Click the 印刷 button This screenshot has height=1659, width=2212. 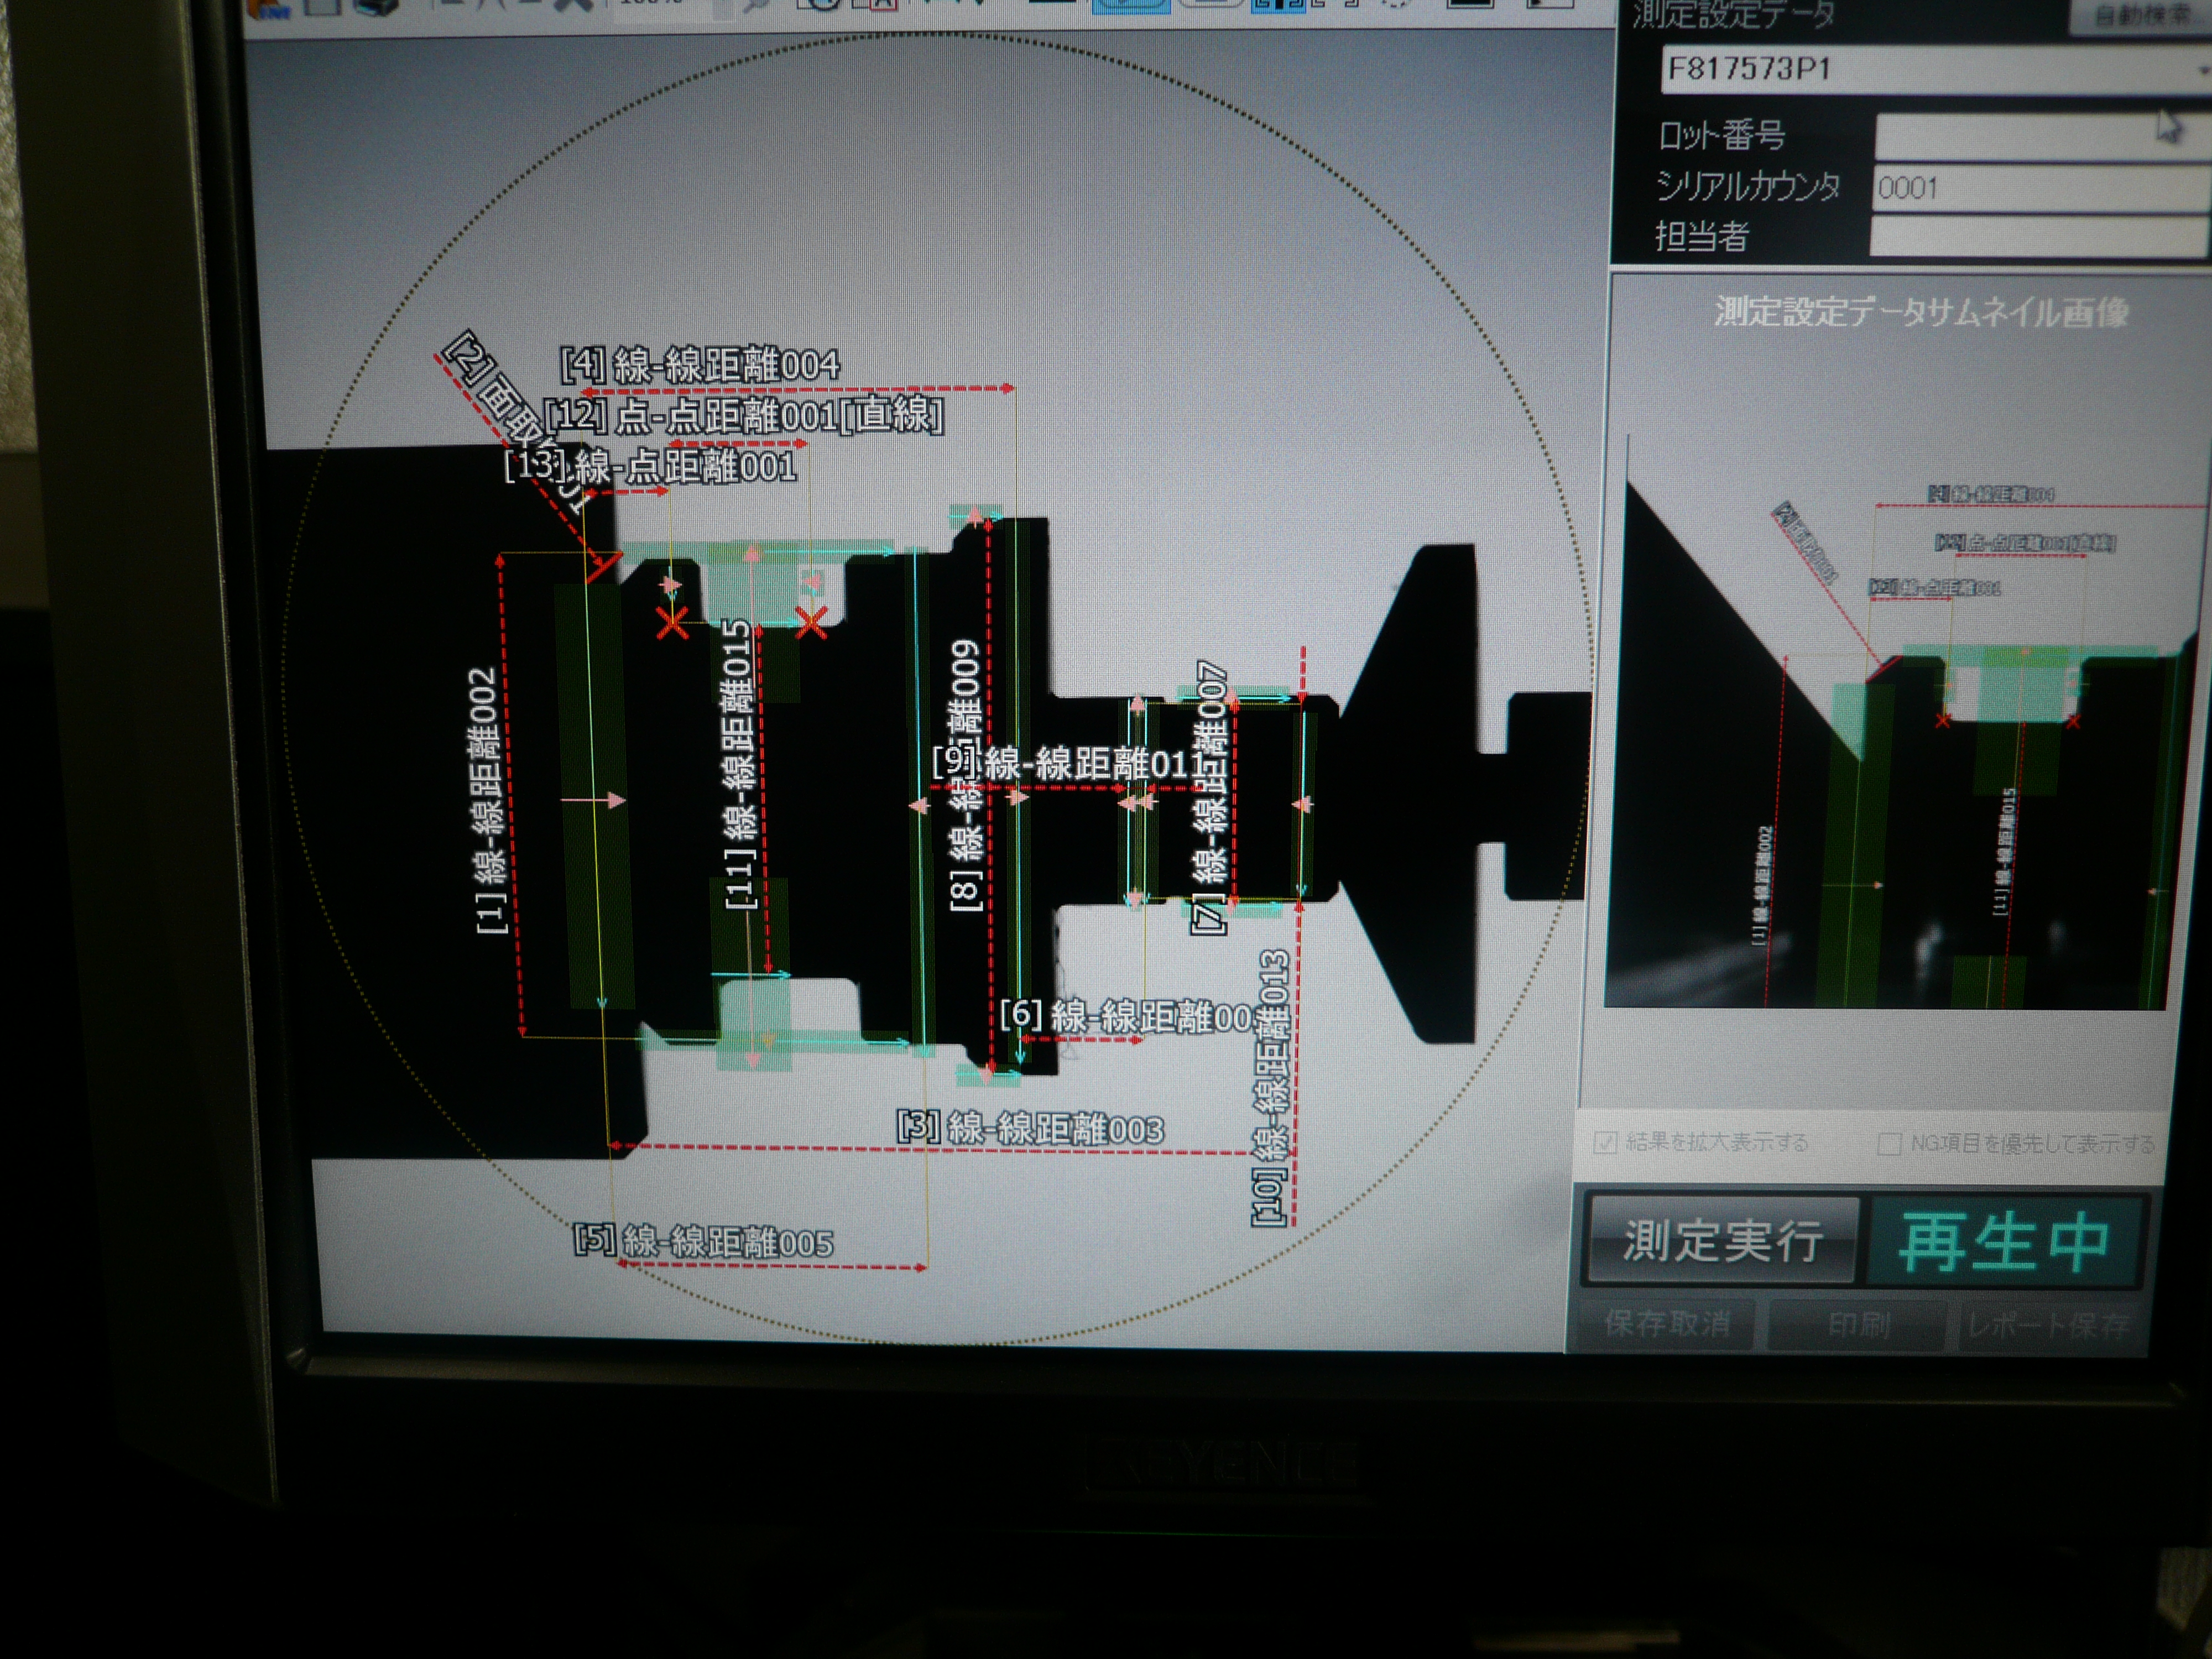click(x=1858, y=1325)
